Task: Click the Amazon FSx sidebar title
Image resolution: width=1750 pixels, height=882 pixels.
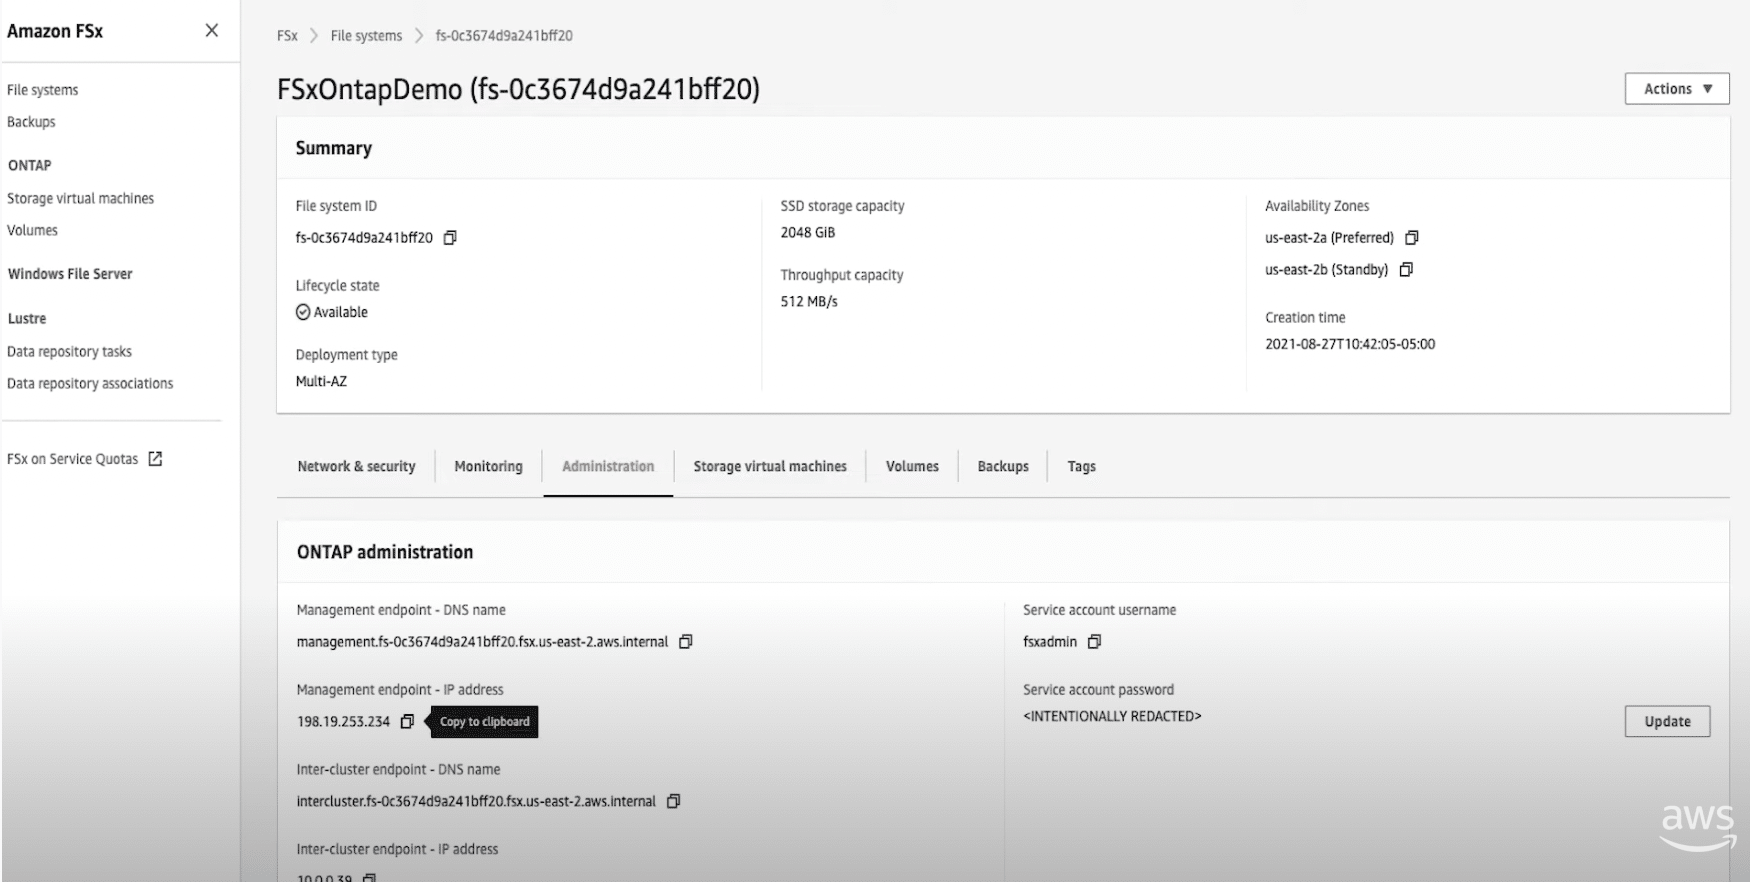Action: [x=55, y=31]
